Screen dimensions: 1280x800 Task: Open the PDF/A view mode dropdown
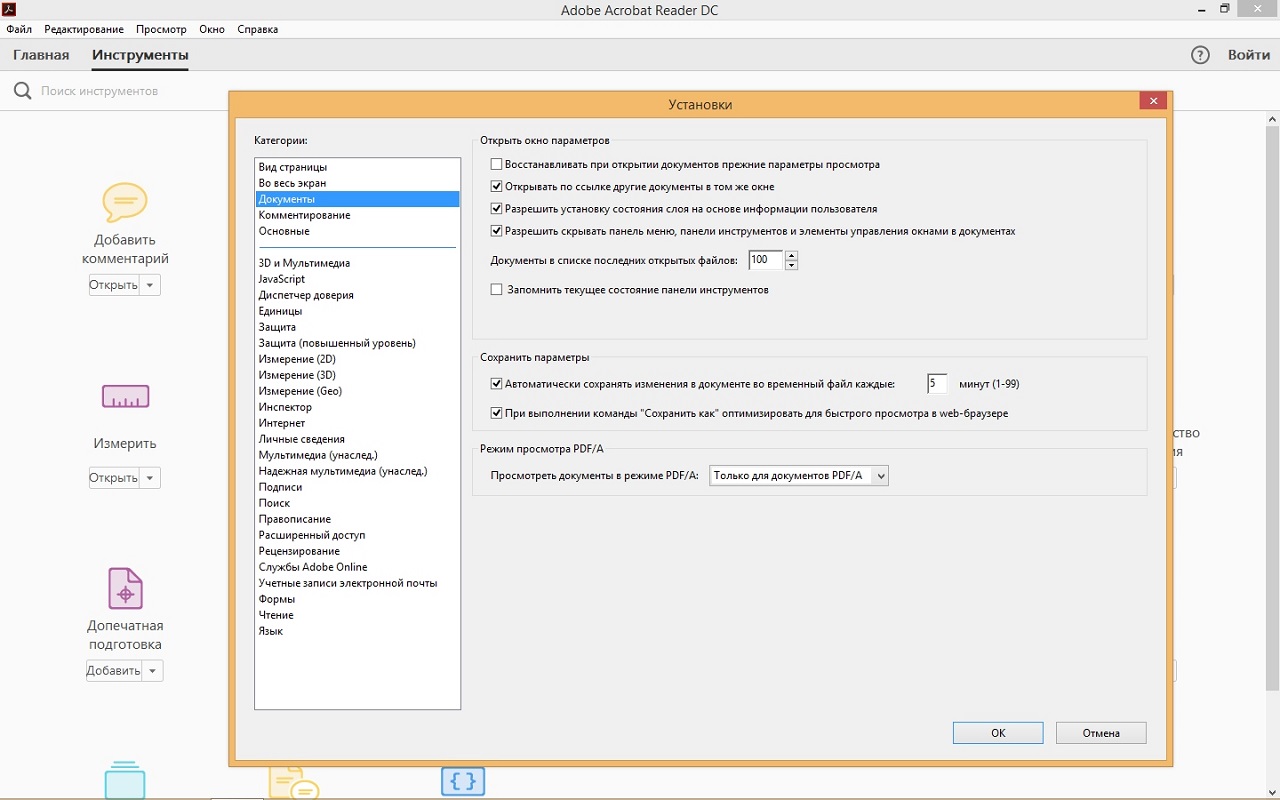coord(798,476)
